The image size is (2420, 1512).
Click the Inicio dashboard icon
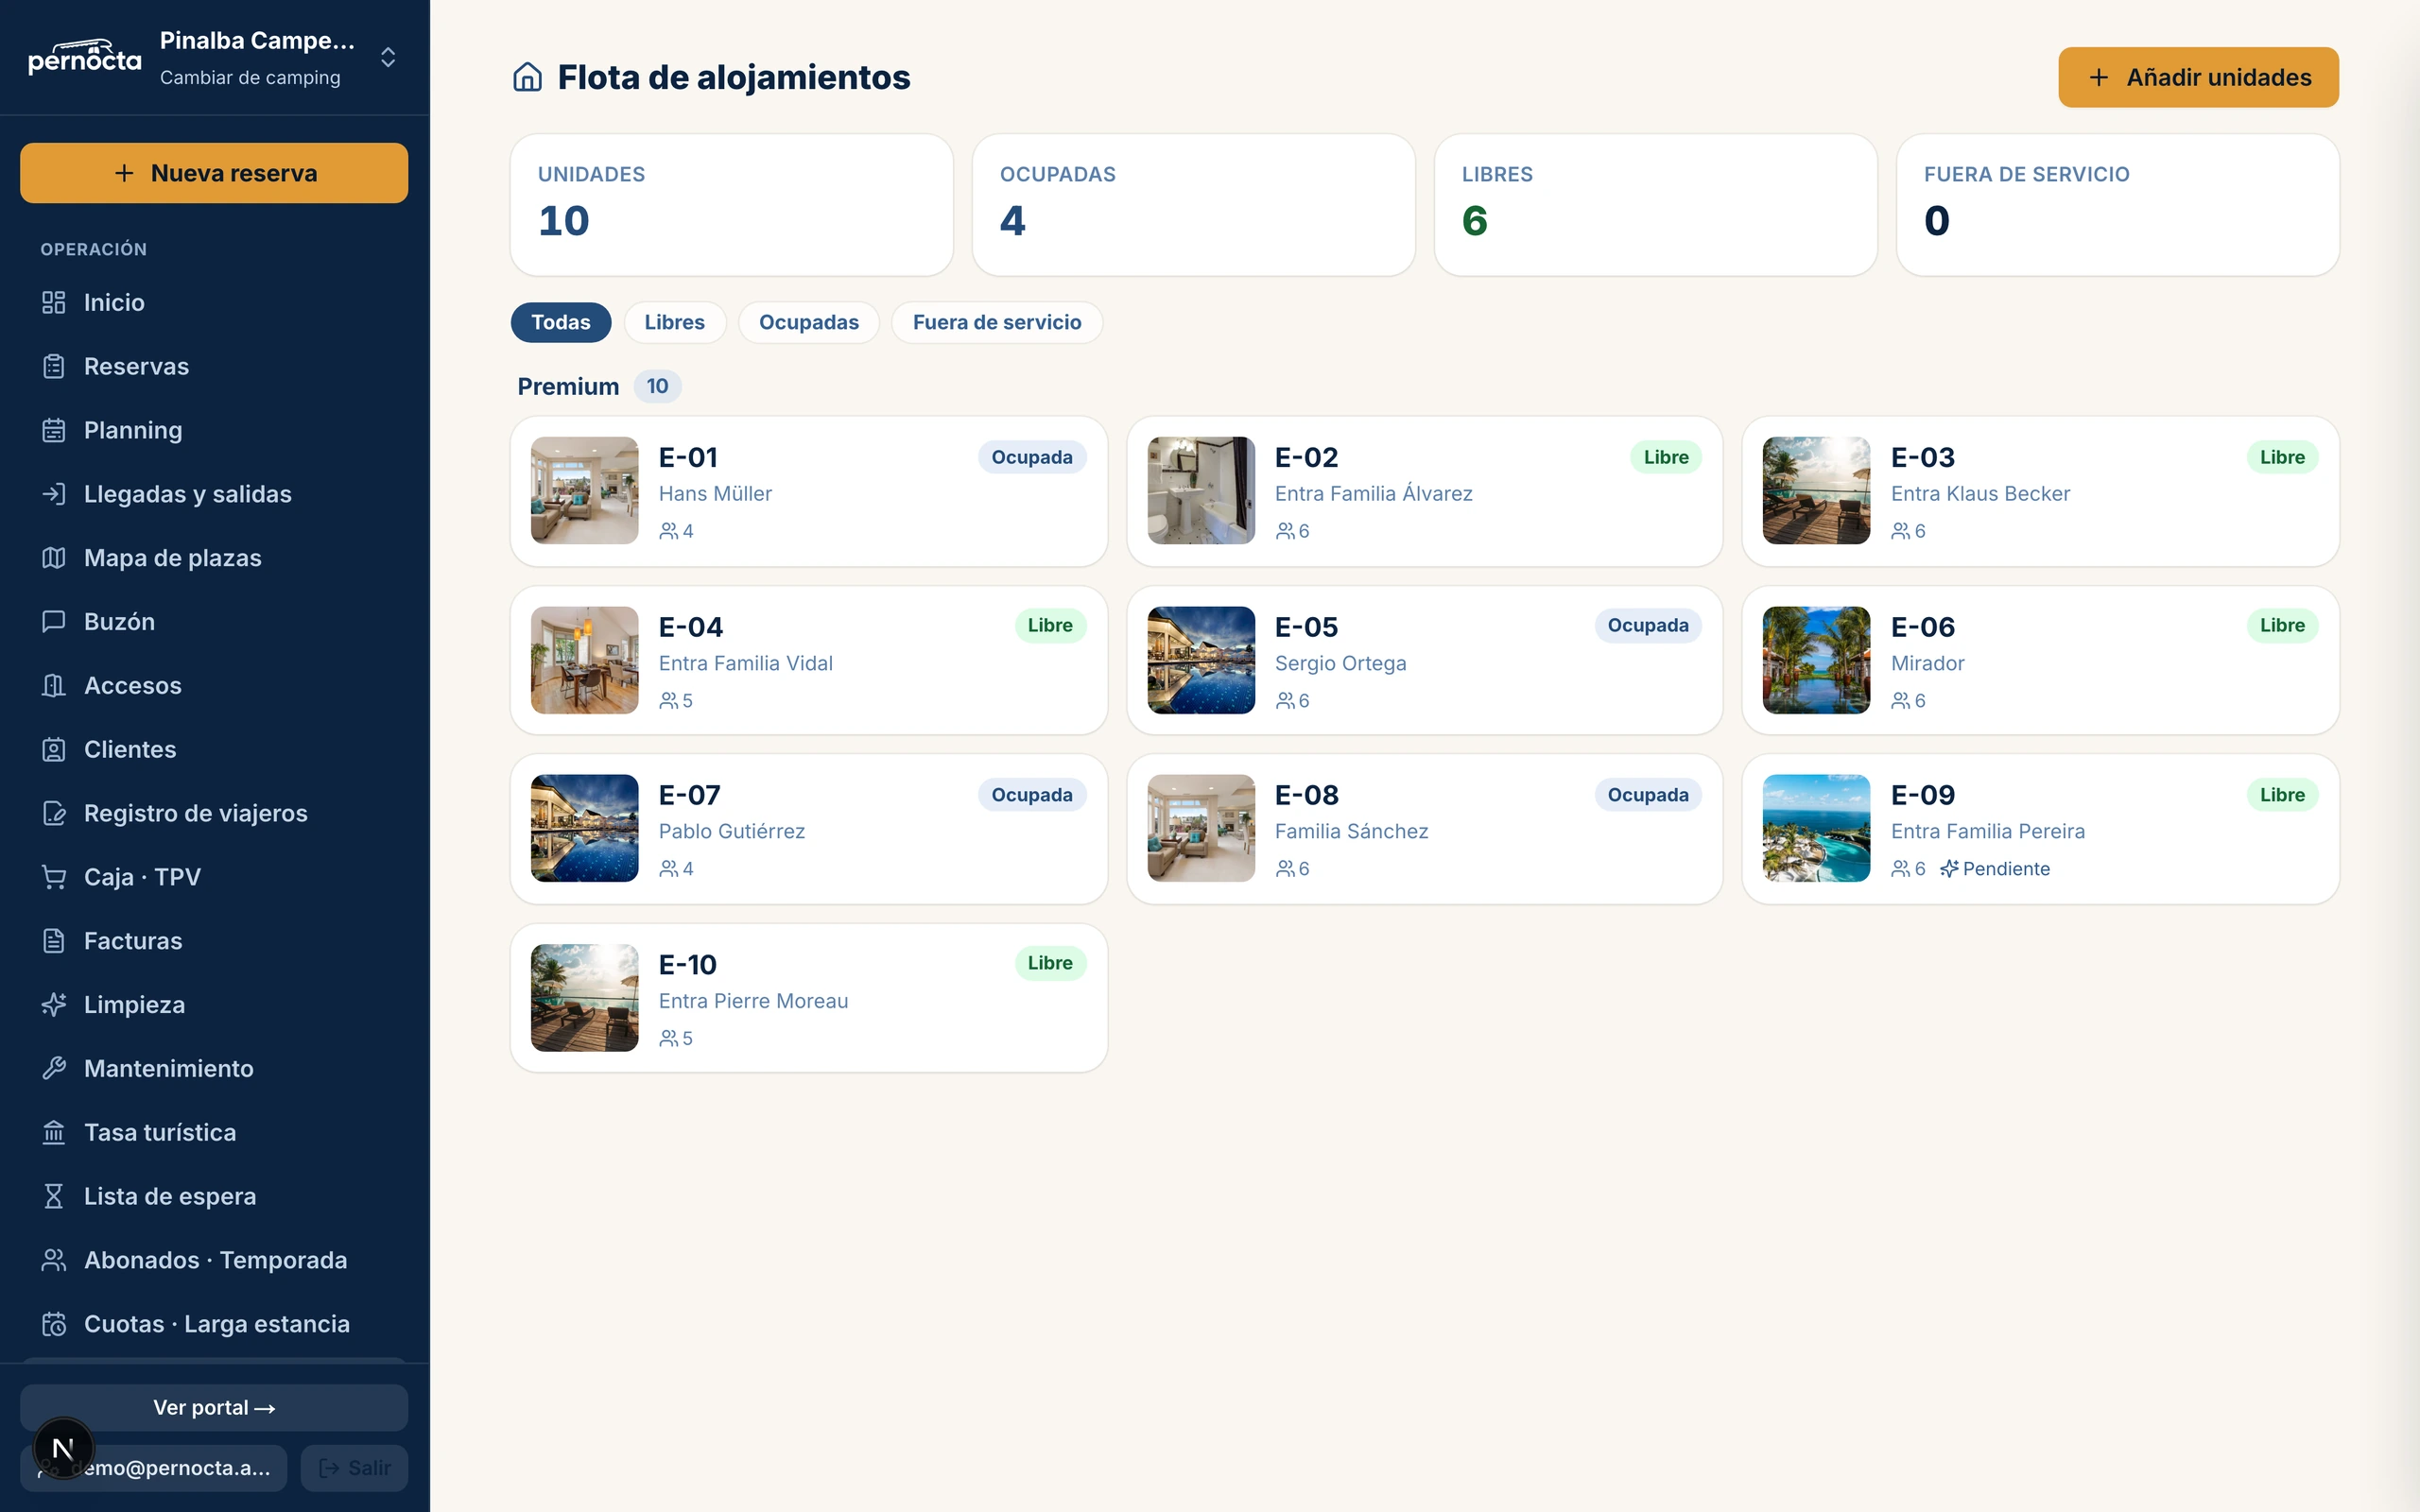[54, 302]
